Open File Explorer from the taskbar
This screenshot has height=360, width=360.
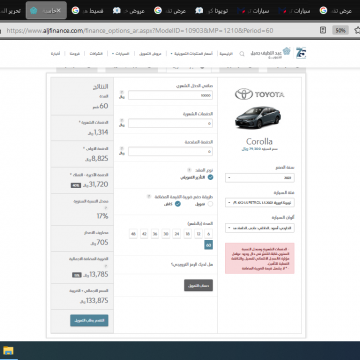tap(8, 351)
